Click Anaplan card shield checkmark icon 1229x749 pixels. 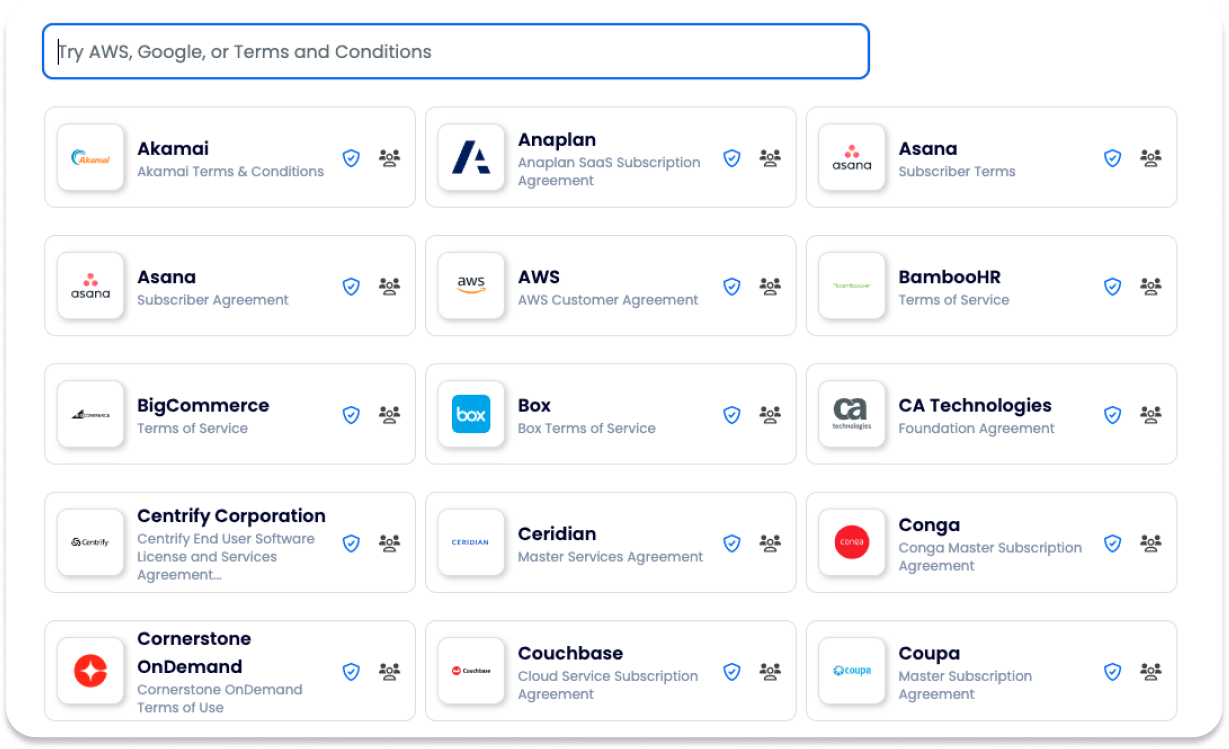[732, 158]
